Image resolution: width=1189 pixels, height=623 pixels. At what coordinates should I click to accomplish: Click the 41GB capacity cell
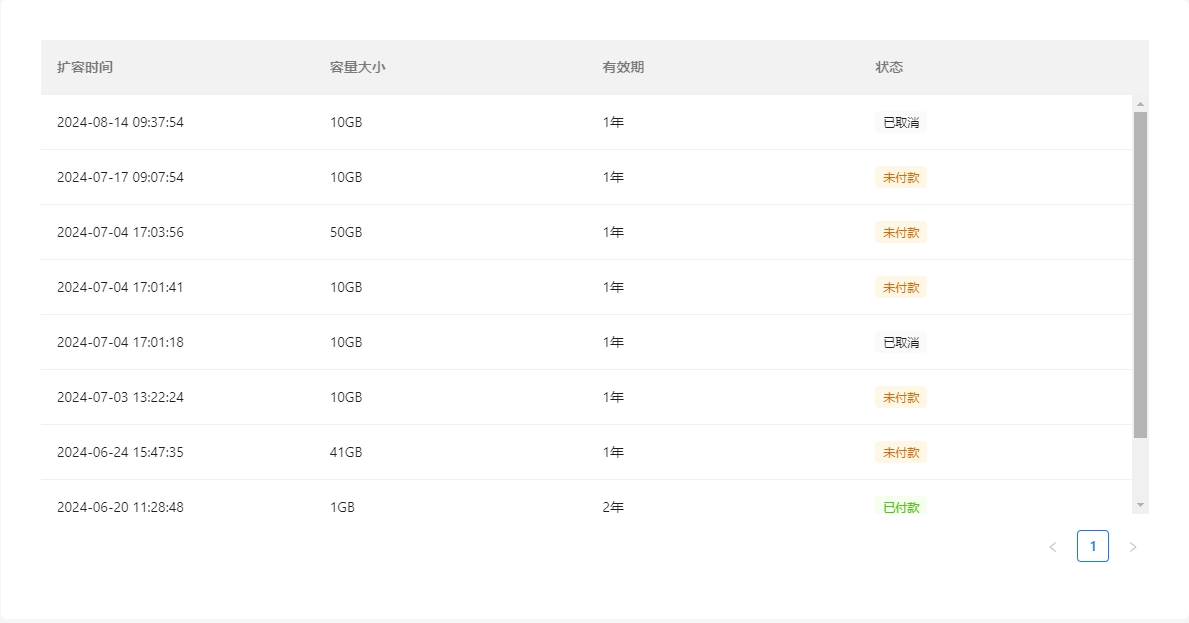point(346,452)
